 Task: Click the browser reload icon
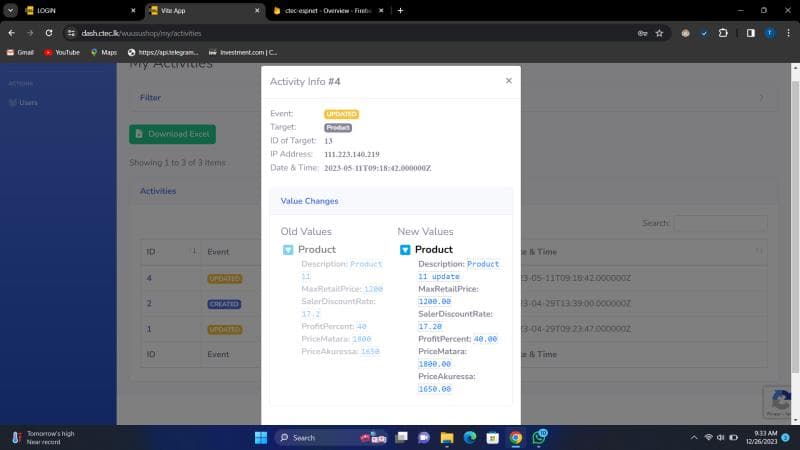pos(50,33)
